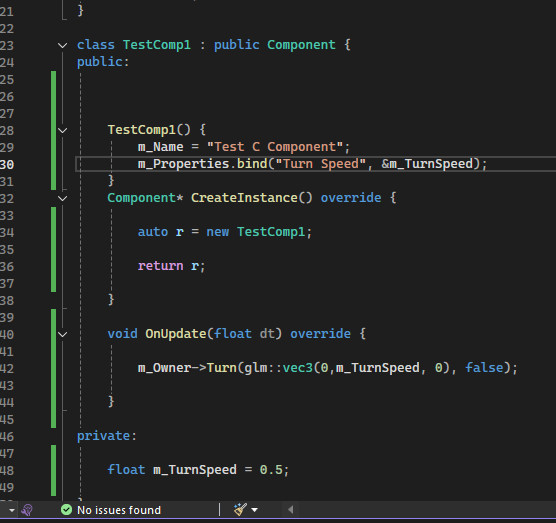Screen dimensions: 556x523
Task: Click line number 42 in the gutter
Action: [7, 368]
